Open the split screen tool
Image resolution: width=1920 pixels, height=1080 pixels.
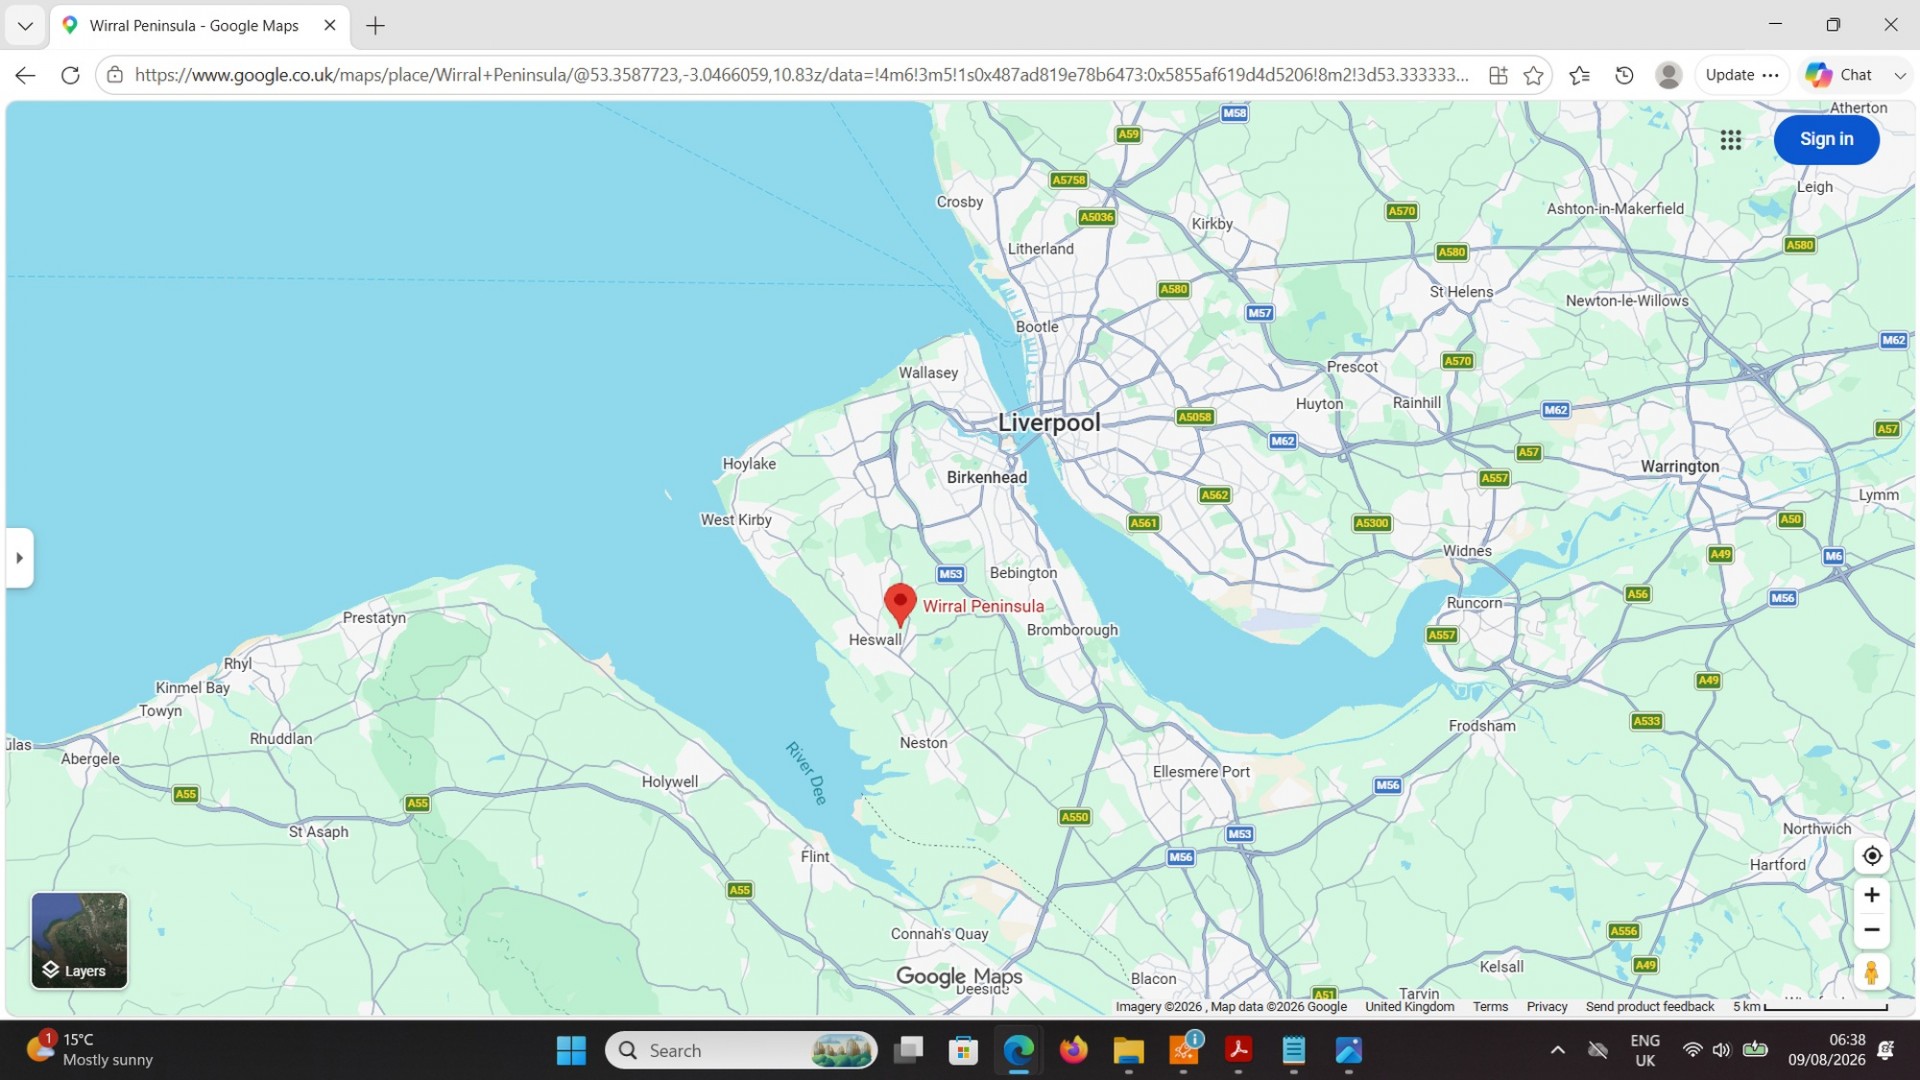click(x=1498, y=75)
